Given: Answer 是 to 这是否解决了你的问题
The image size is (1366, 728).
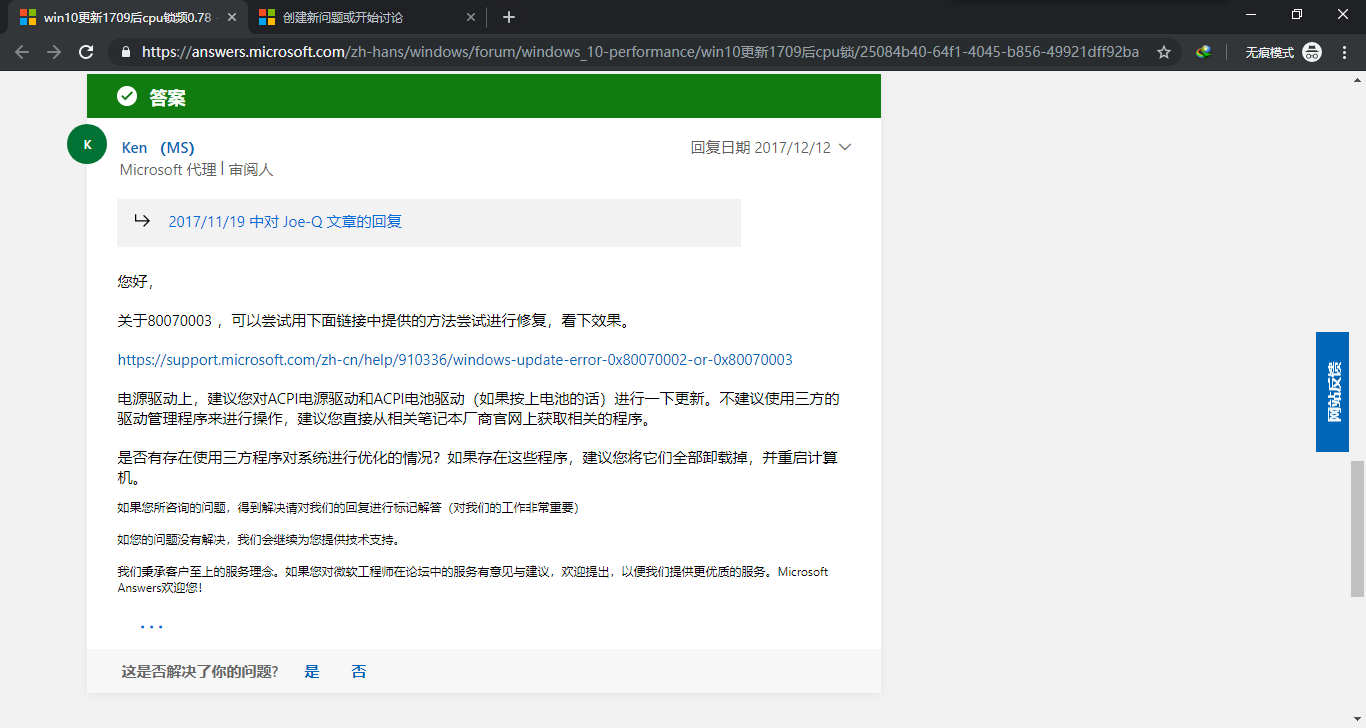Looking at the screenshot, I should click(312, 671).
